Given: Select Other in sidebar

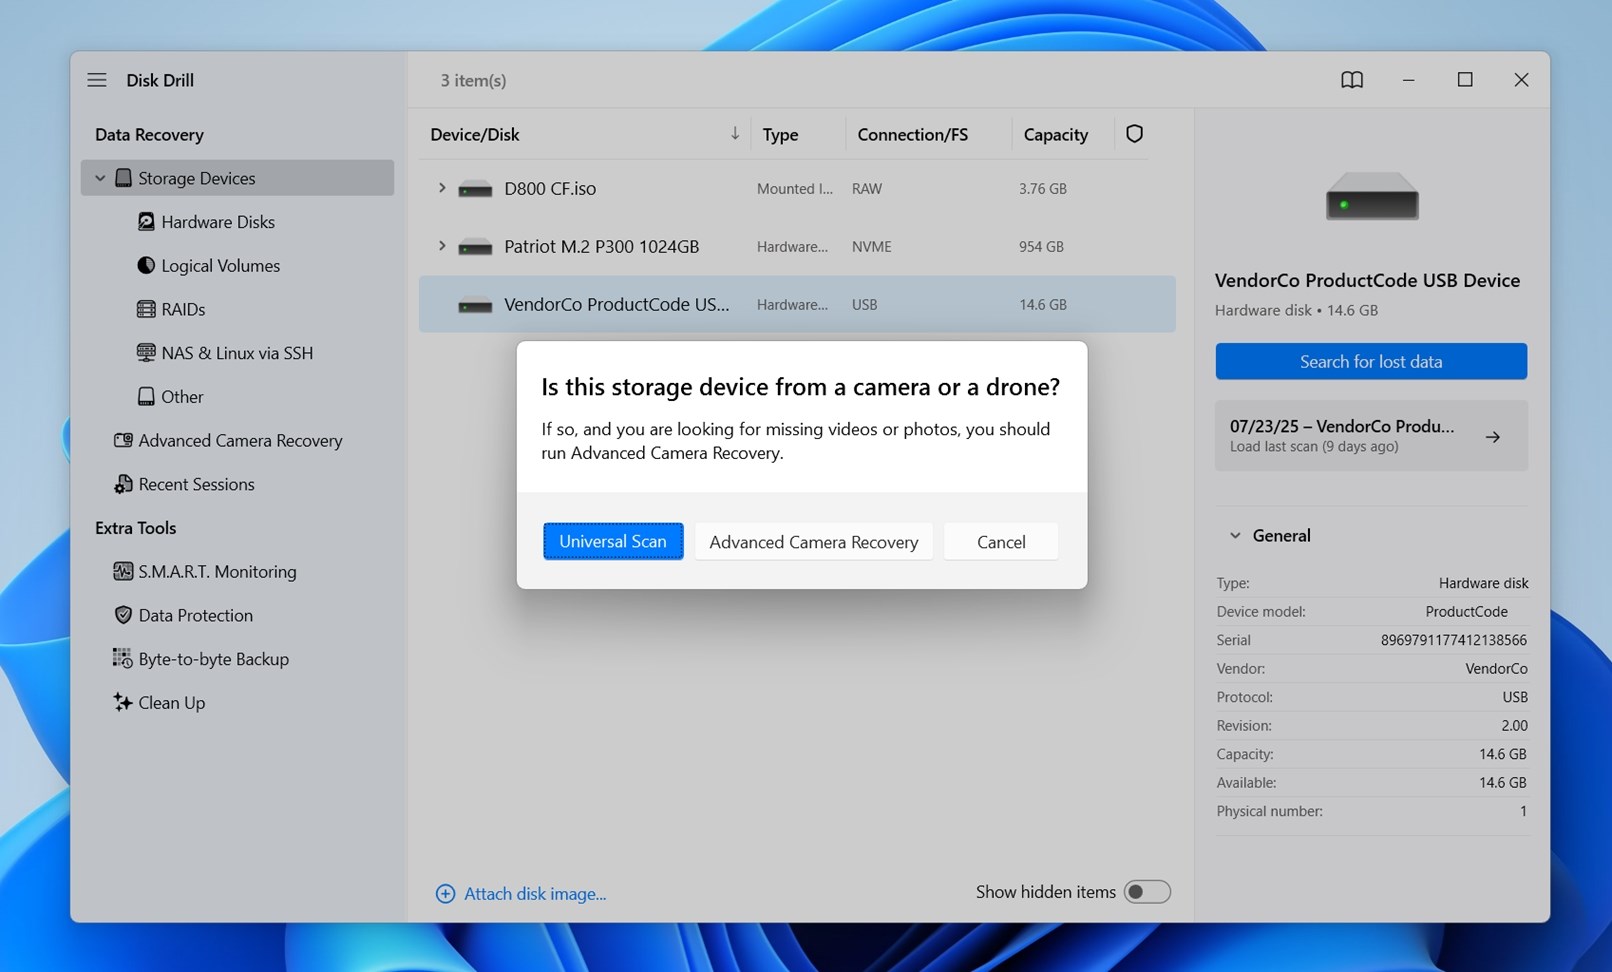Looking at the screenshot, I should click(x=182, y=397).
